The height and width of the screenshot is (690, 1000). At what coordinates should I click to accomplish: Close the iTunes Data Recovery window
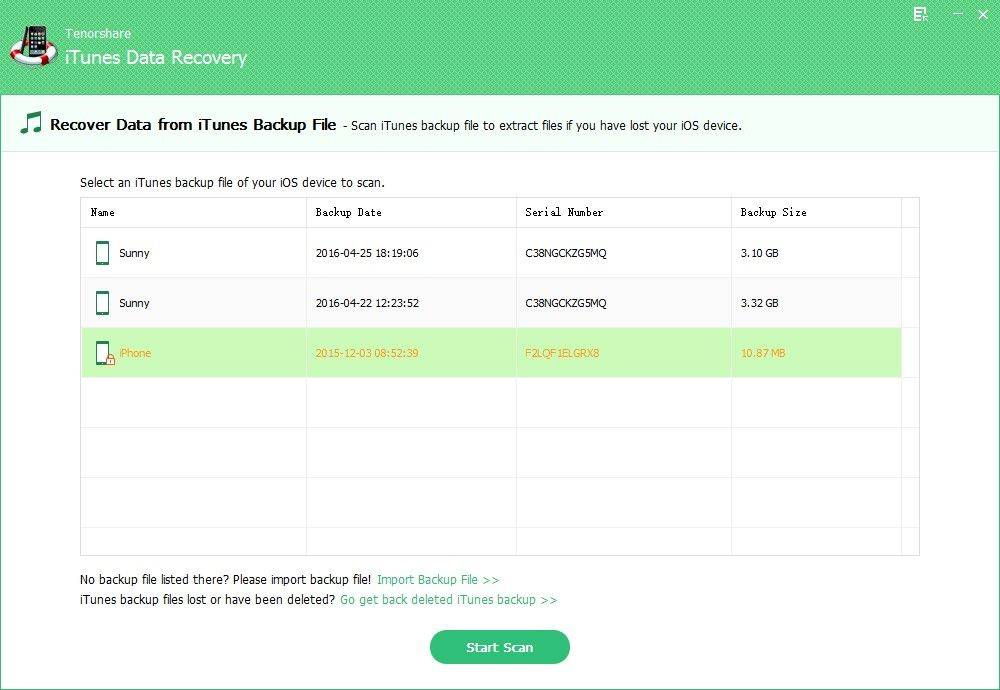(983, 14)
